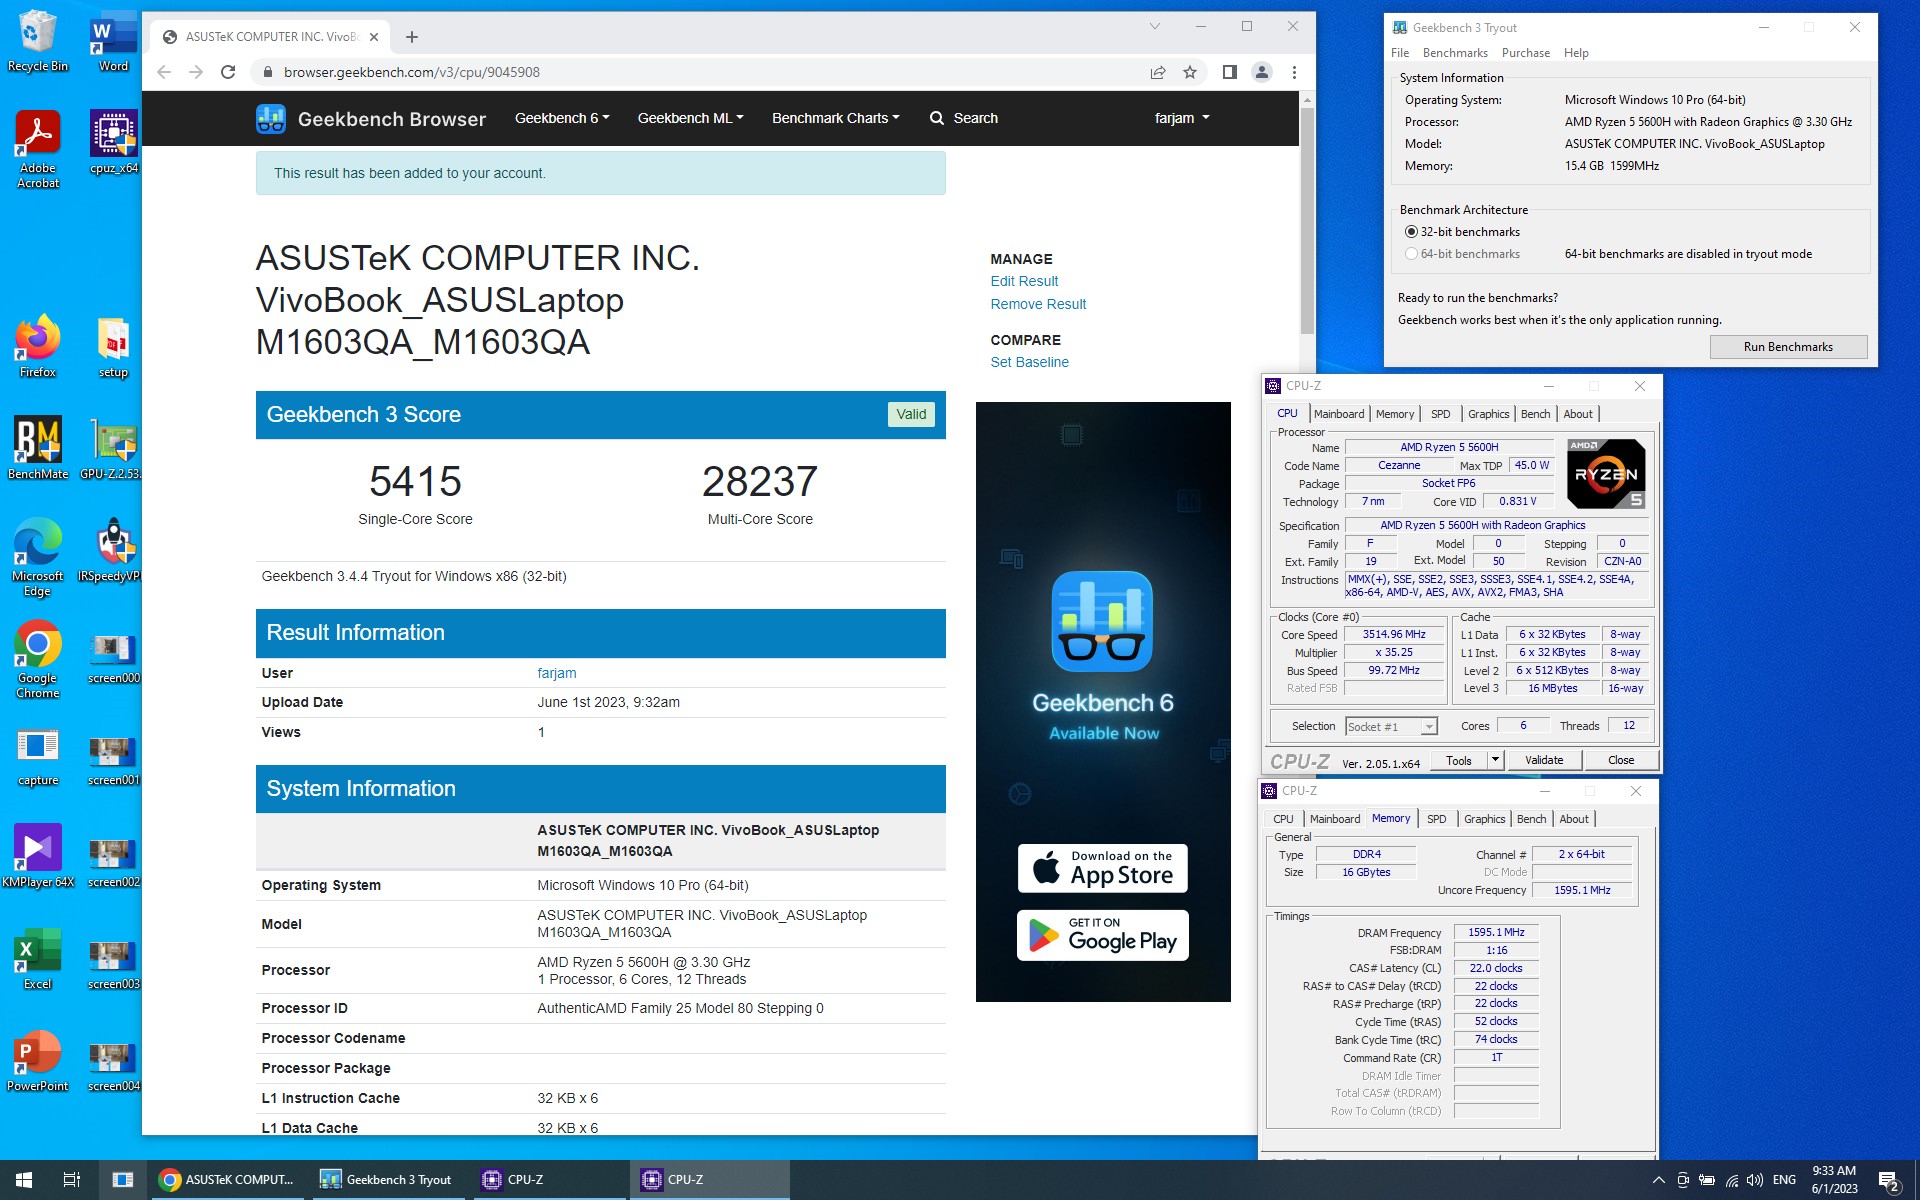Switch to Graphics tab in lower CPU-Z
The height and width of the screenshot is (1200, 1920).
coord(1484,819)
